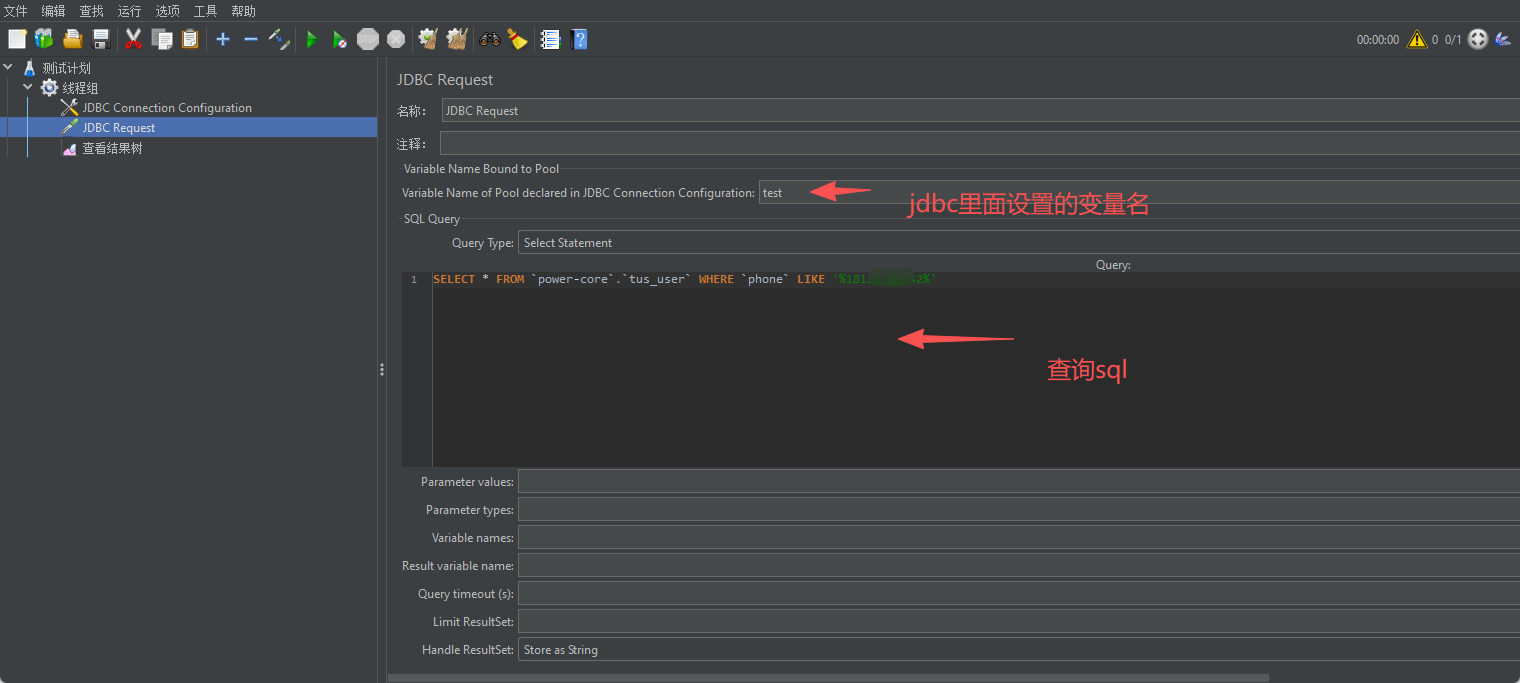Screen dimensions: 1520x683
Task: Open the Handle ResultSet dropdown
Action: pyautogui.click(x=1018, y=649)
